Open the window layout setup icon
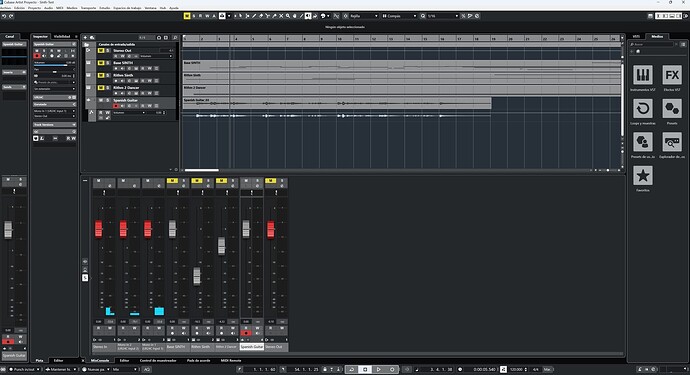The height and width of the screenshot is (375, 690). [x=650, y=16]
